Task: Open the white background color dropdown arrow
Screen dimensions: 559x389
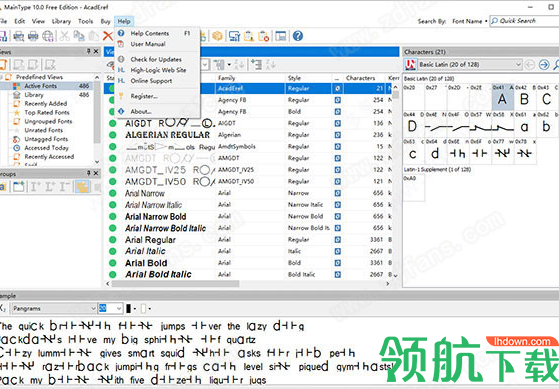Action: point(150,309)
